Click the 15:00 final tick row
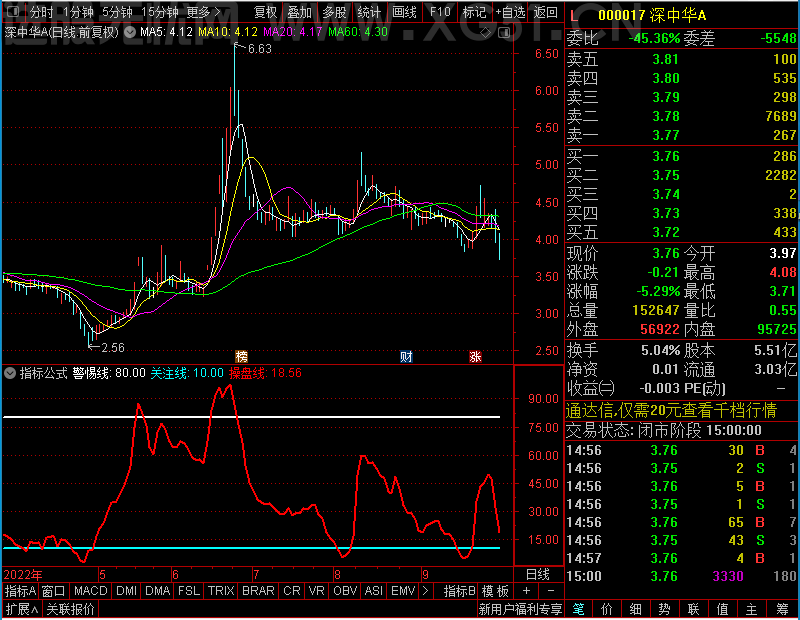The image size is (800, 620). click(x=682, y=576)
